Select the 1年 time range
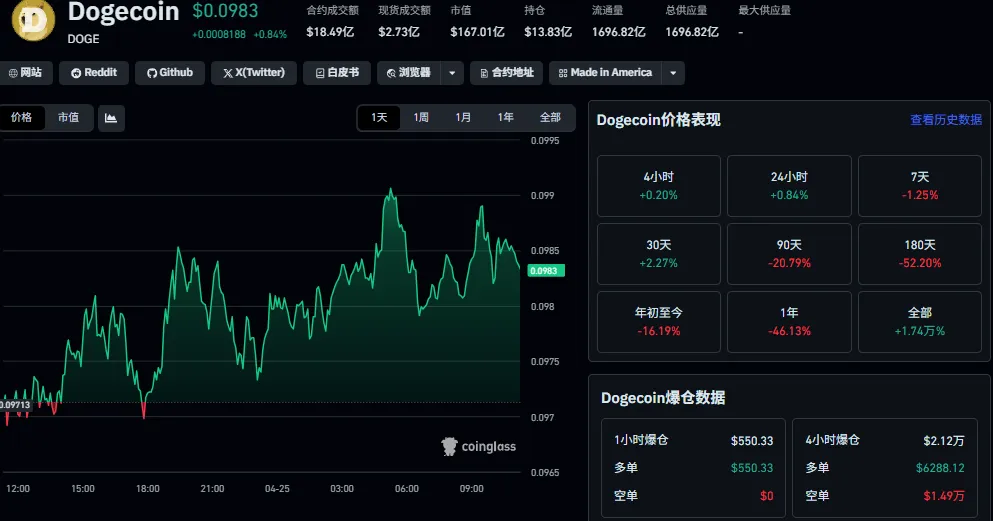Image resolution: width=993 pixels, height=521 pixels. (x=505, y=118)
